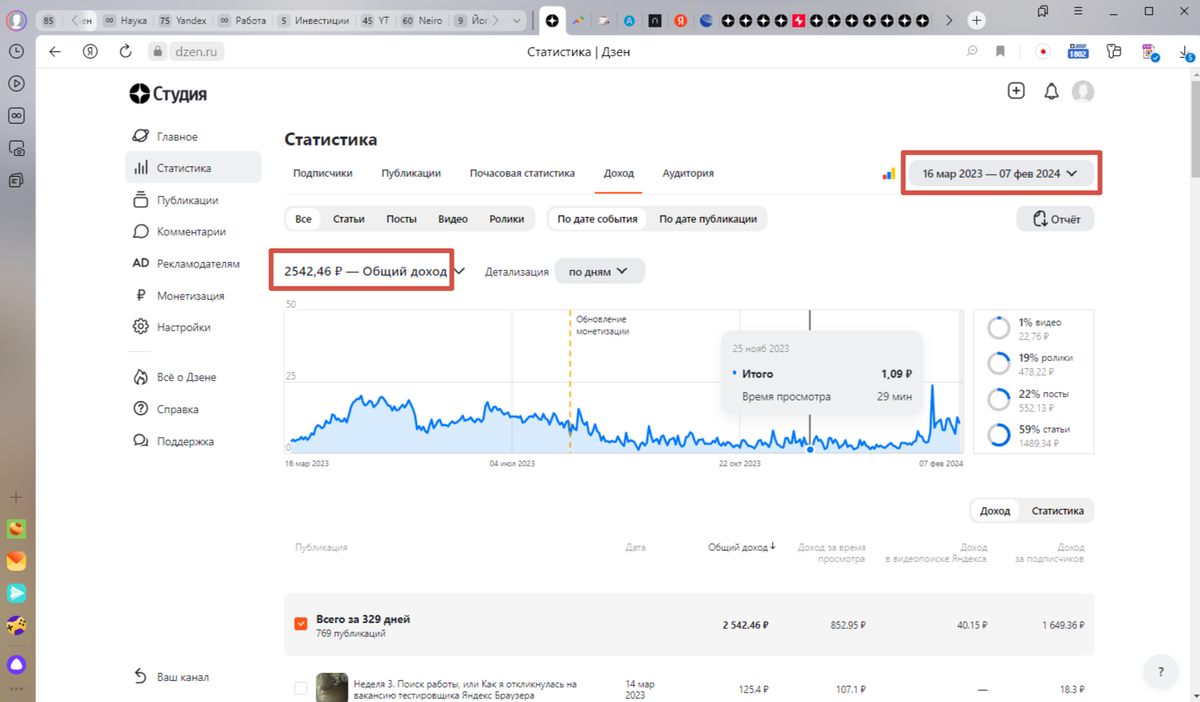The image size is (1200, 702).
Task: Open the Аудитория tab
Action: (688, 173)
